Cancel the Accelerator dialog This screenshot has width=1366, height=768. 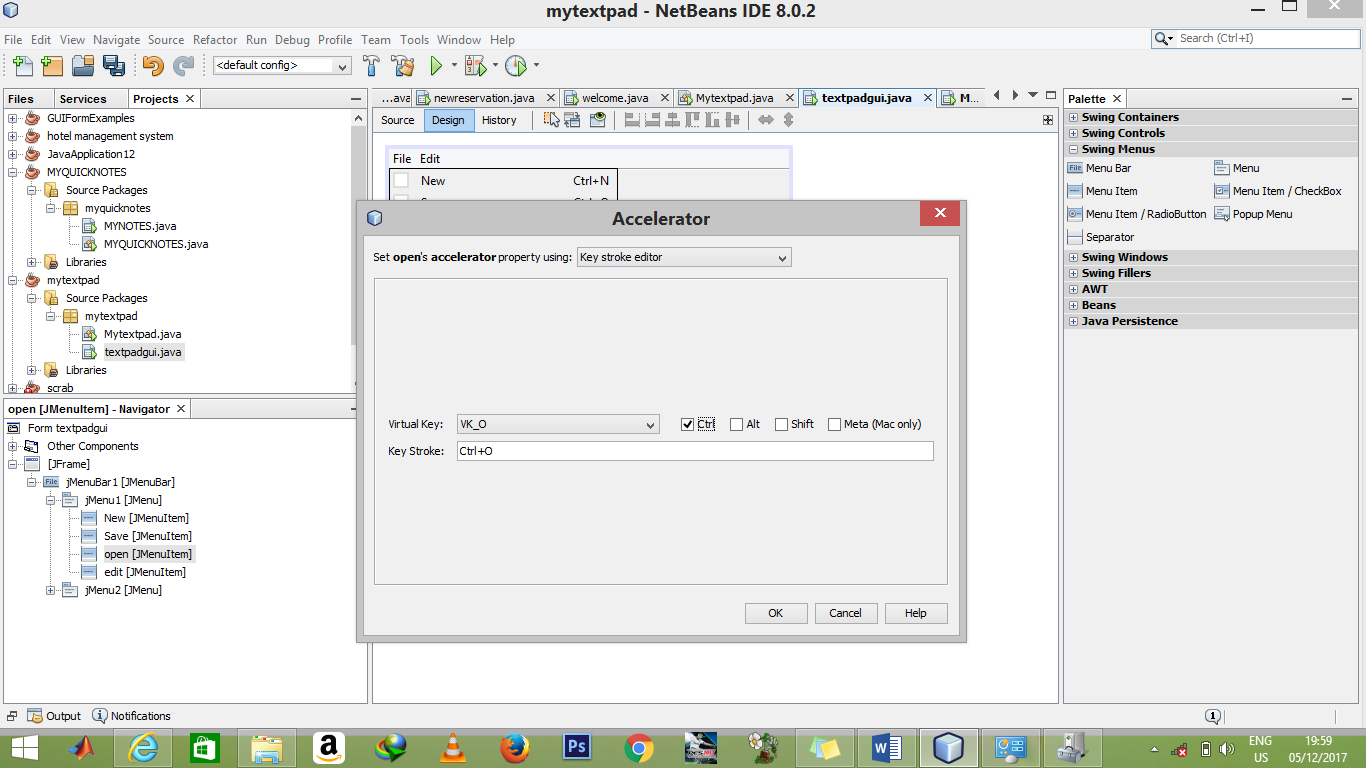click(x=845, y=613)
